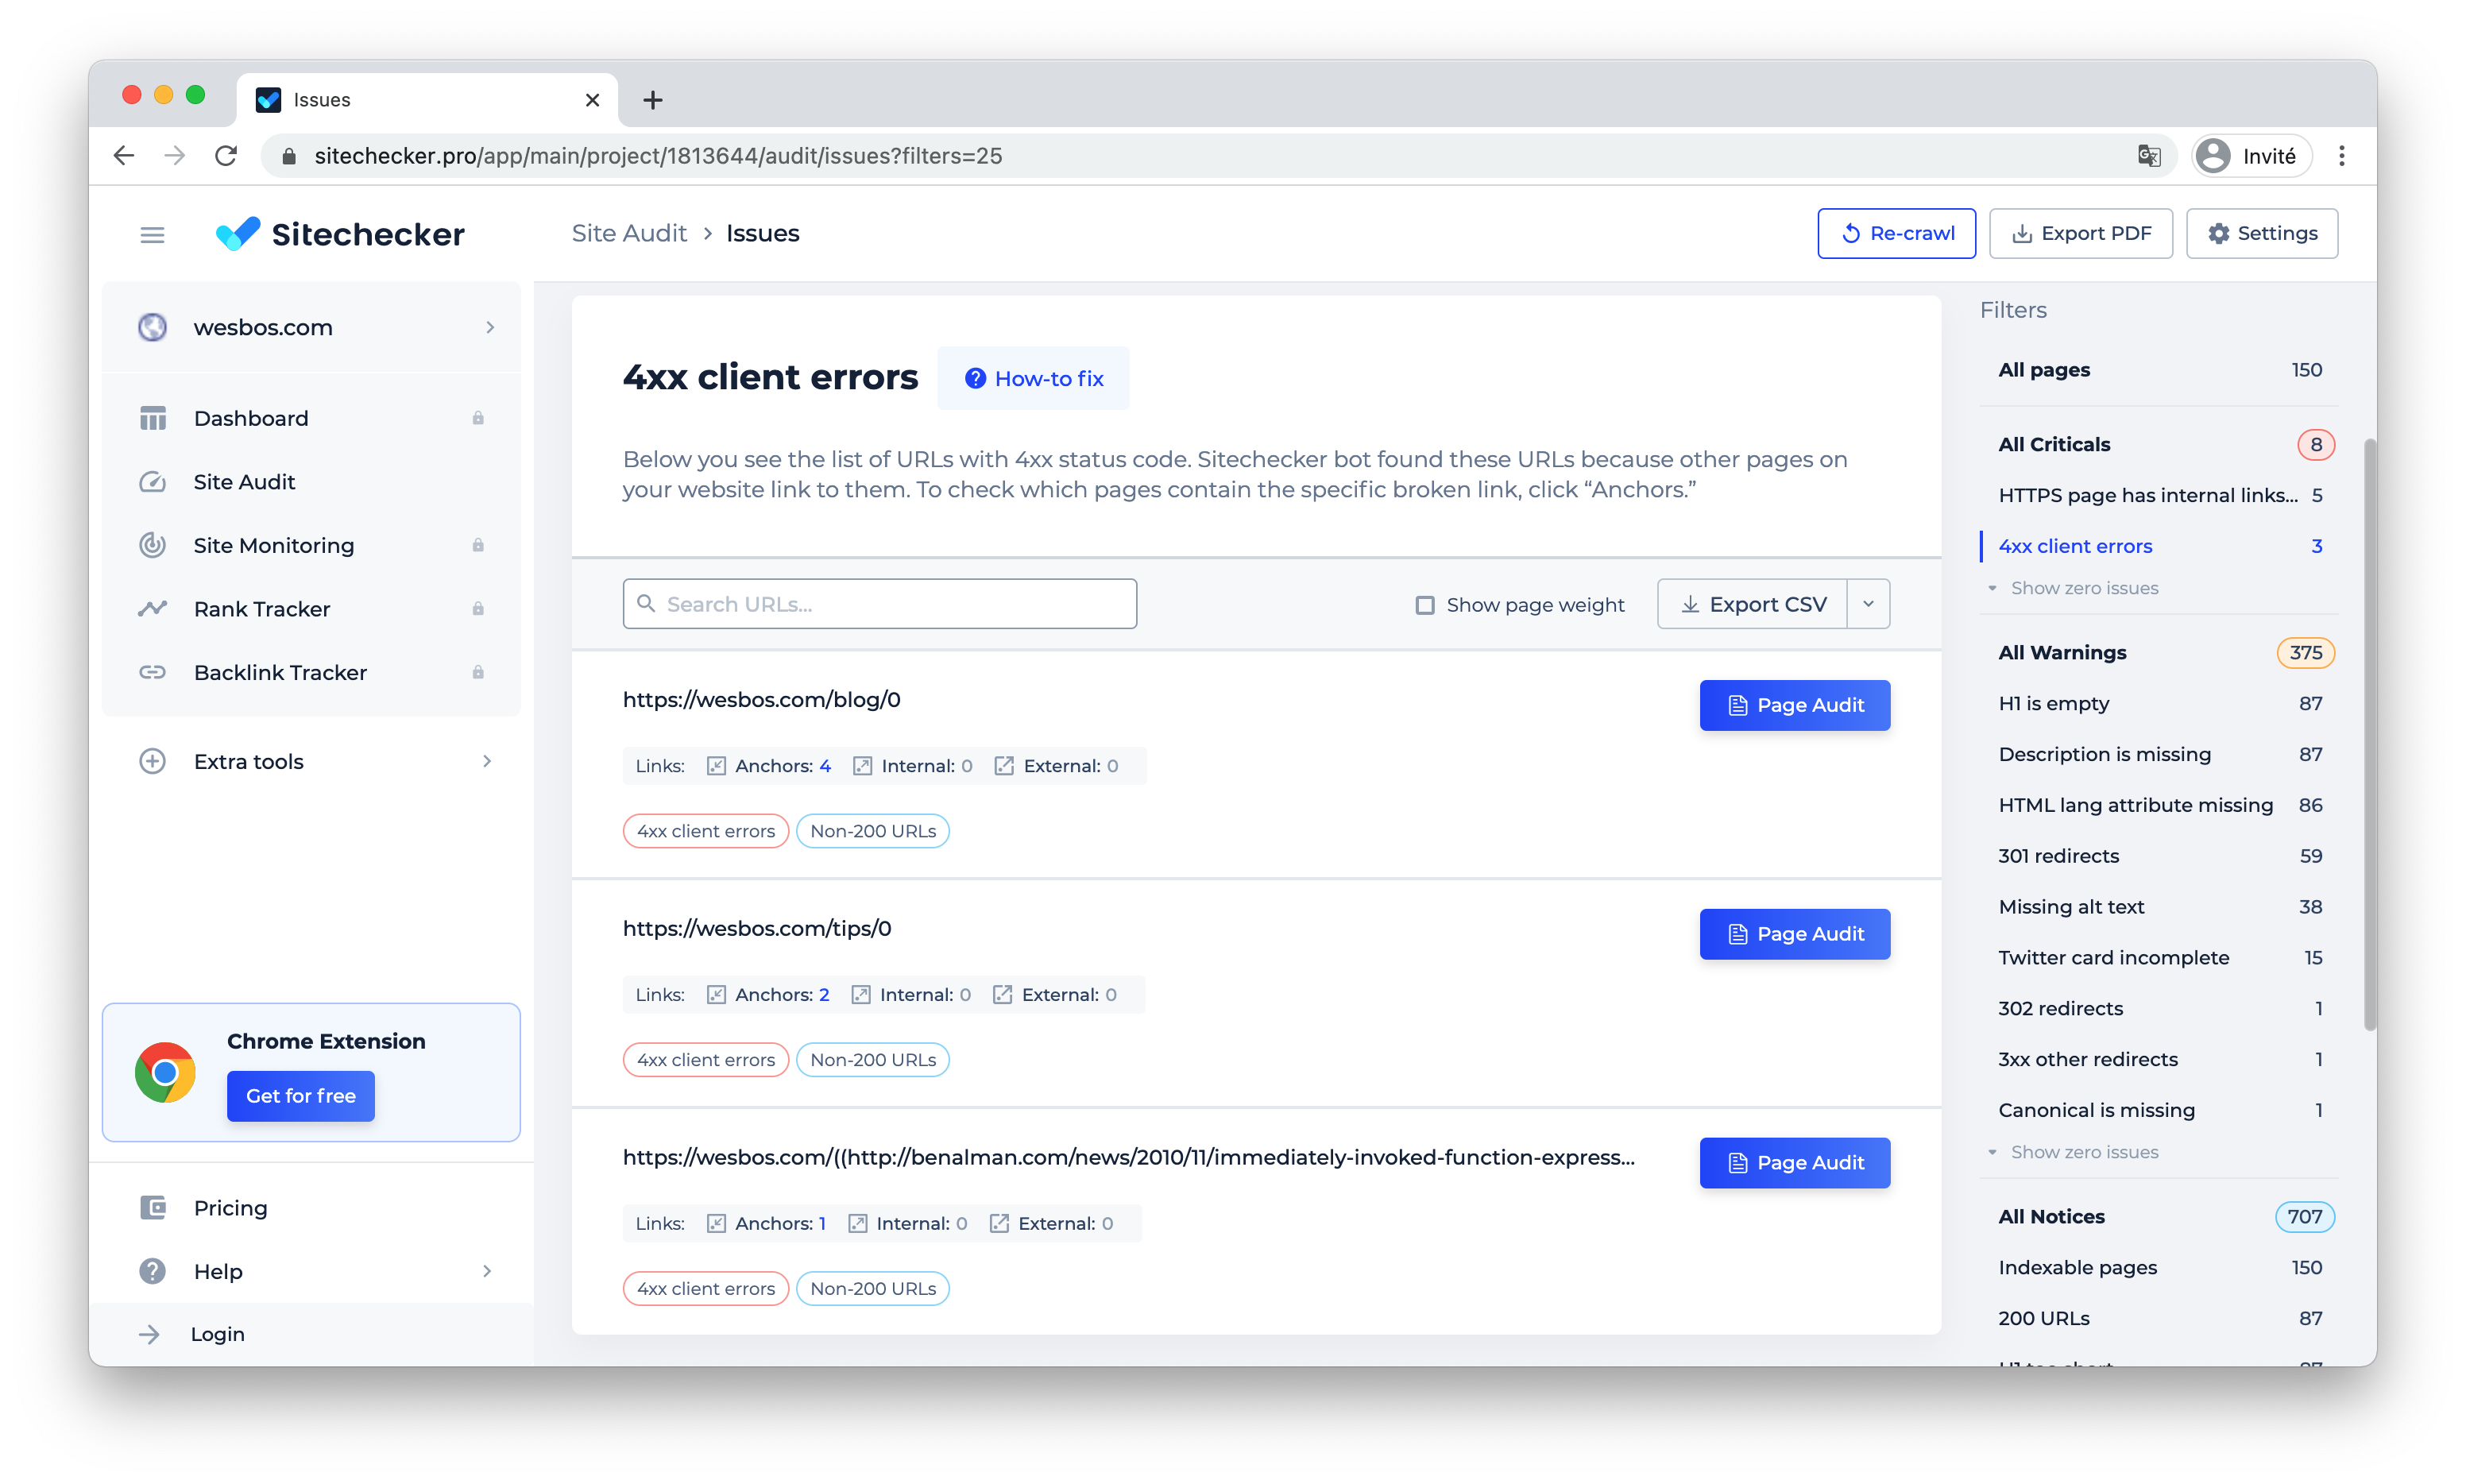
Task: Open Site Monitoring tool
Action: click(x=273, y=545)
